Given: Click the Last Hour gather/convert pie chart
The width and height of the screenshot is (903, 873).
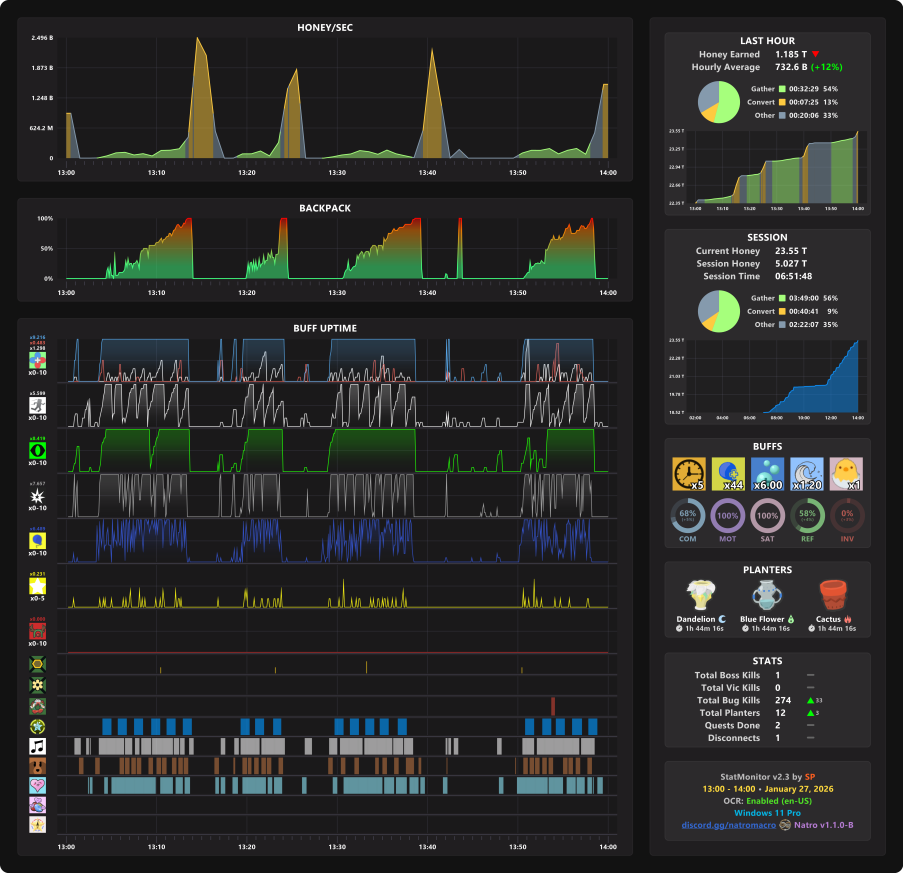Looking at the screenshot, I should coord(719,102).
